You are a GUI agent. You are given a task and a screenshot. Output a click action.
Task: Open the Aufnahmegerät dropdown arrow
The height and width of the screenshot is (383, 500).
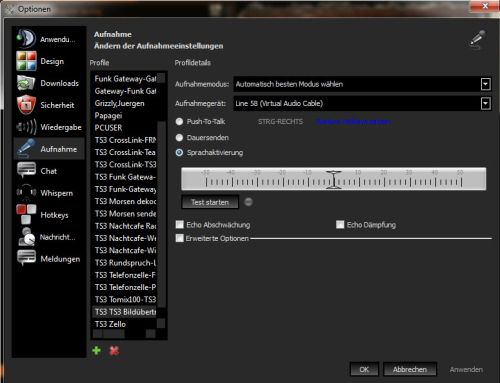coord(486,103)
